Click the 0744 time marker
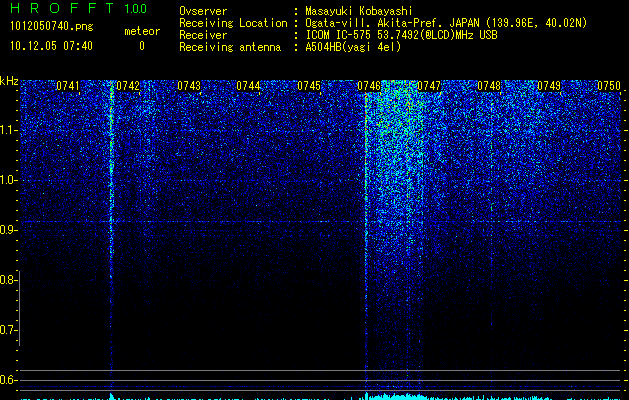Viewport: 629px width, 400px height. [x=248, y=86]
